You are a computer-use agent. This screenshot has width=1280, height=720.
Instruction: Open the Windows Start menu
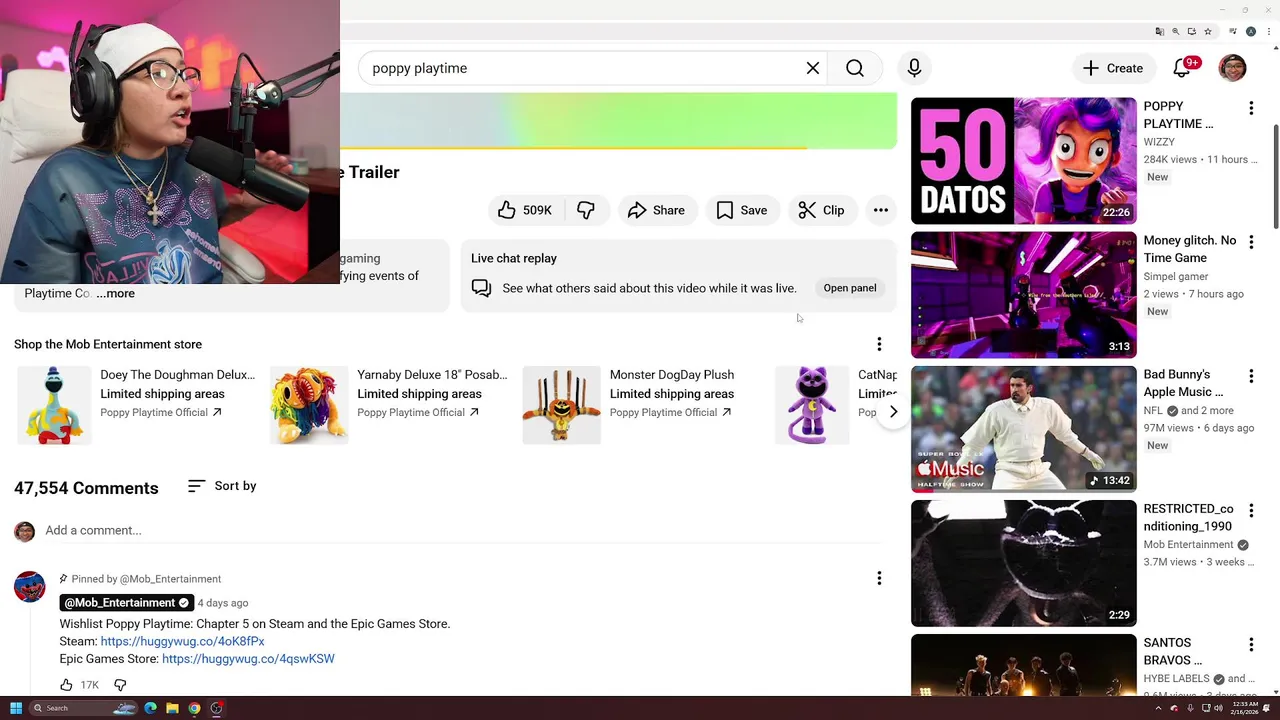pyautogui.click(x=16, y=708)
